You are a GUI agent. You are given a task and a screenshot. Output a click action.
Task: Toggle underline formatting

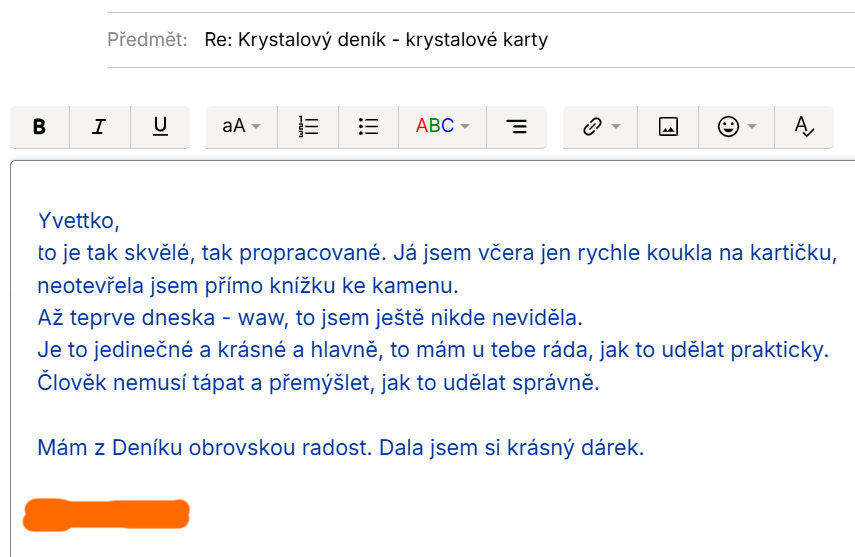click(160, 127)
